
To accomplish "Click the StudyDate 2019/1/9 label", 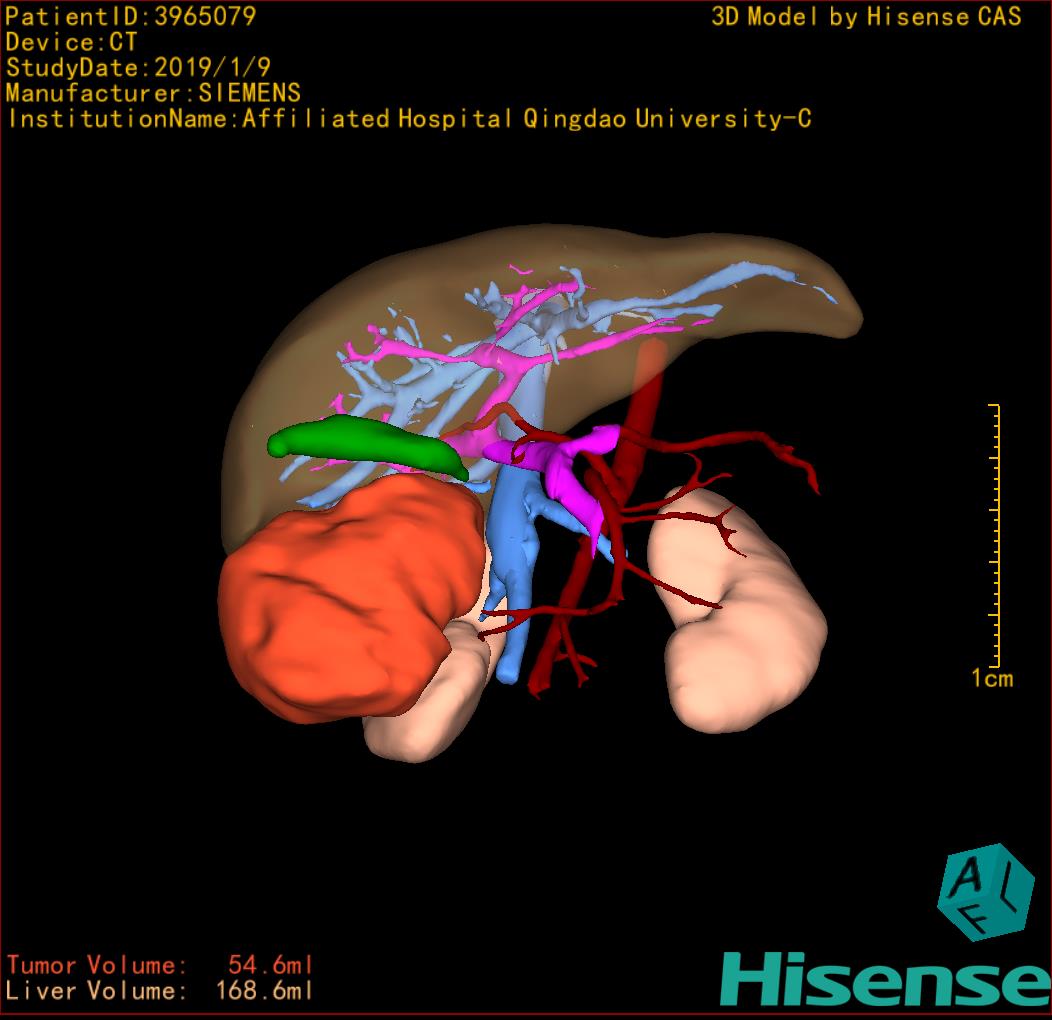I will tap(138, 68).
